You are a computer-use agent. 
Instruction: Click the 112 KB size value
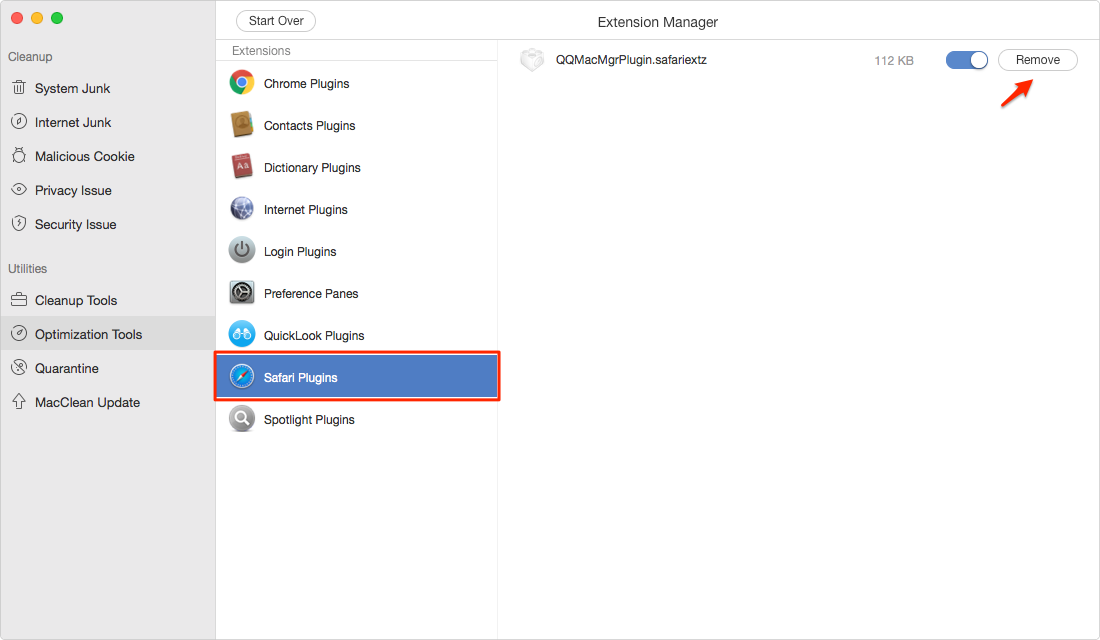[894, 61]
